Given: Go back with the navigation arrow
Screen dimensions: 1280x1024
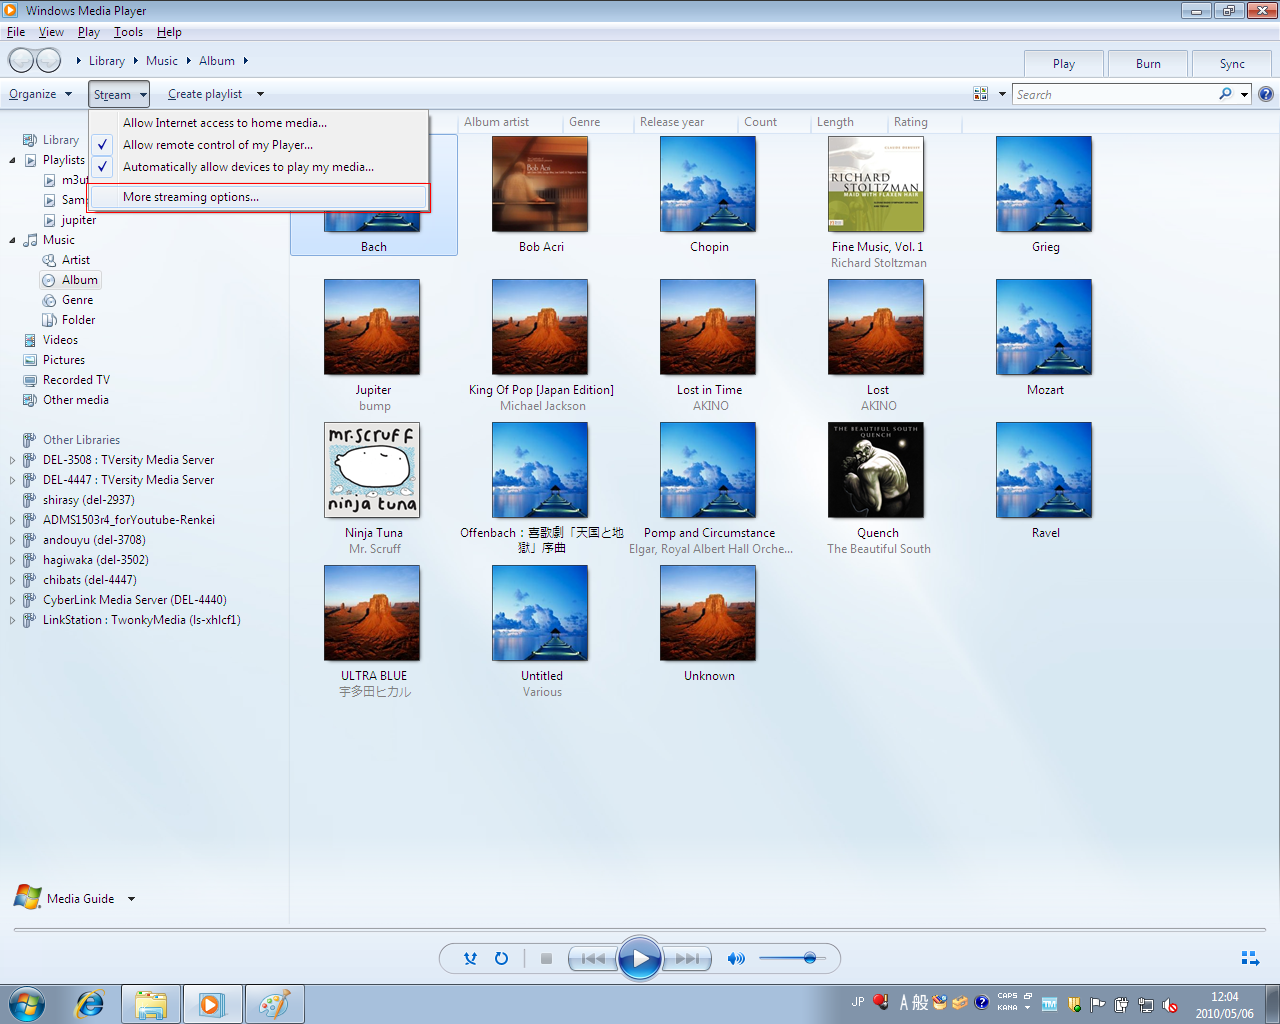Looking at the screenshot, I should tap(21, 61).
